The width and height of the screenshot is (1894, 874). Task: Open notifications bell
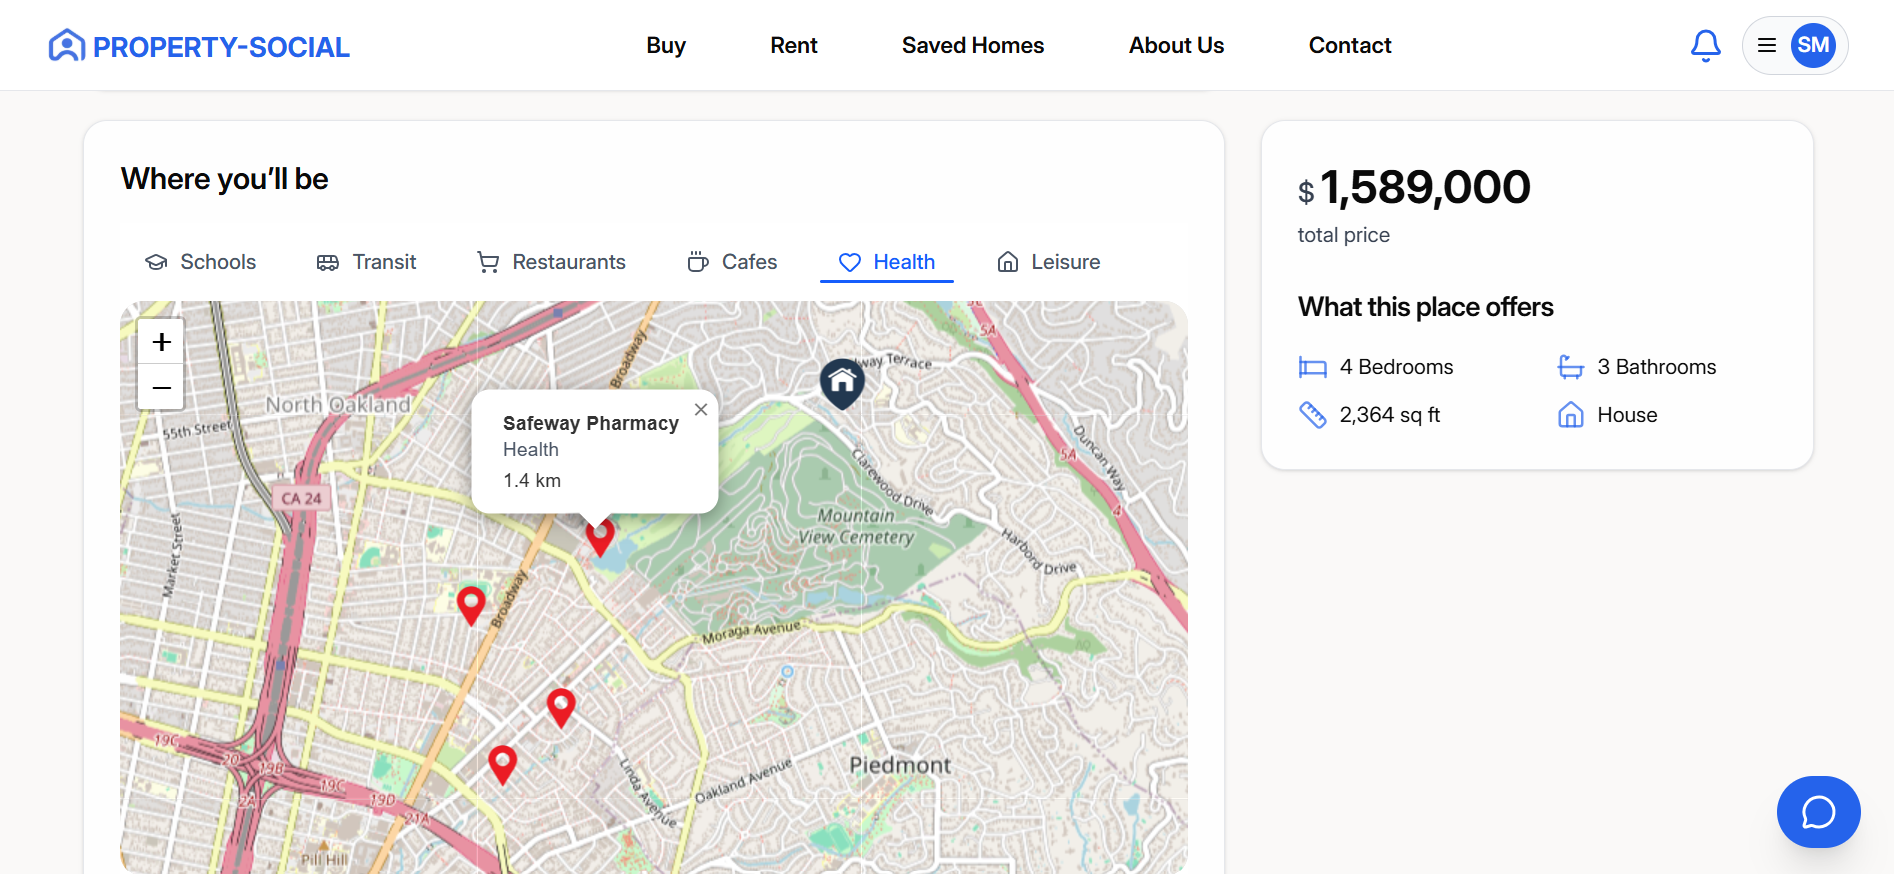(1706, 46)
